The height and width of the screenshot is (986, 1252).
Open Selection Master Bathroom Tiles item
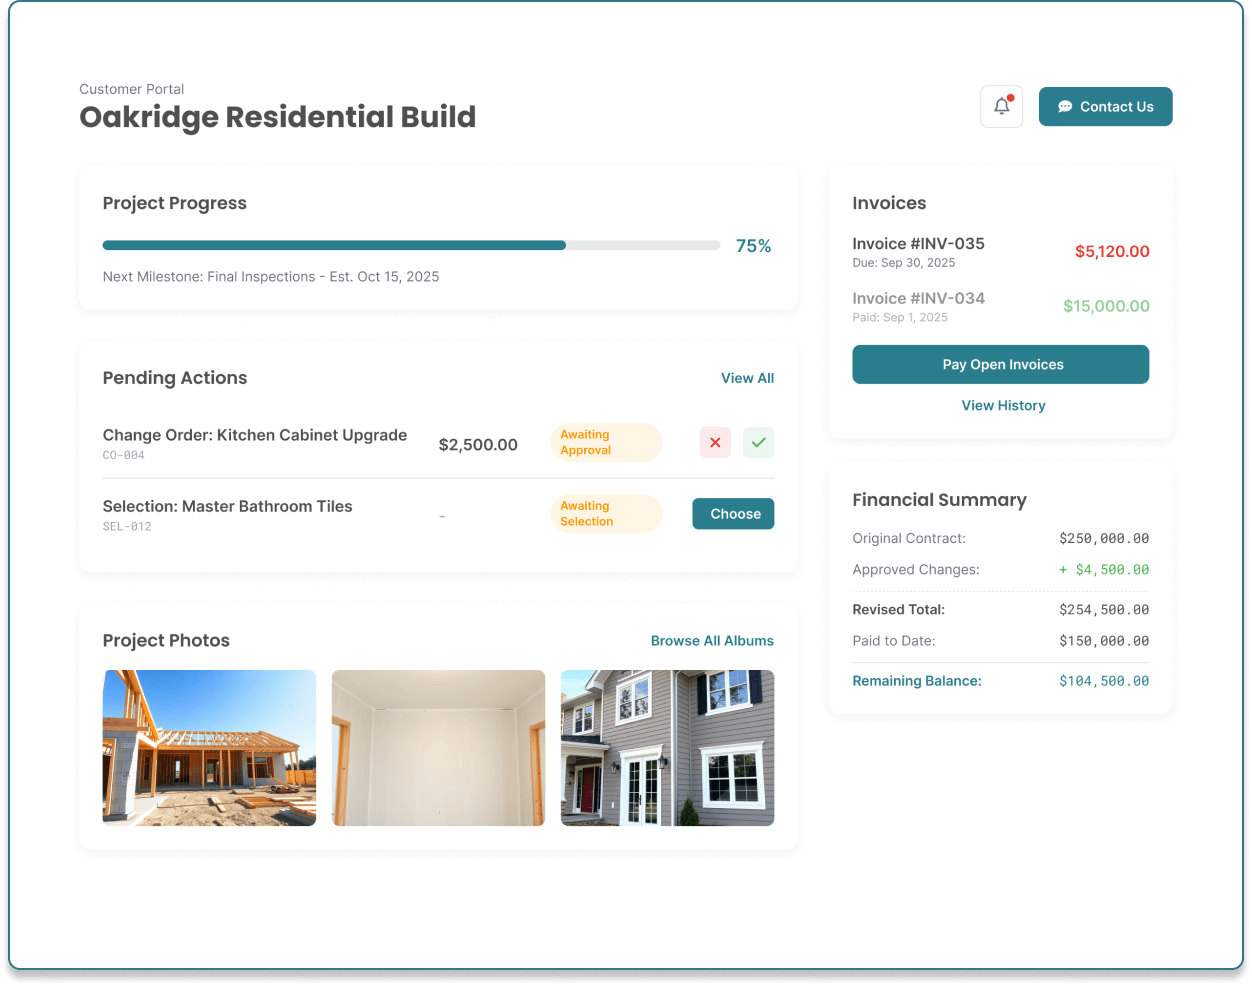pyautogui.click(x=228, y=506)
